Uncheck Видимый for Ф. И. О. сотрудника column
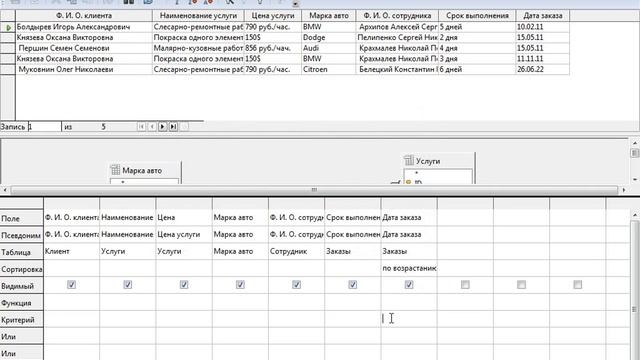 point(297,284)
